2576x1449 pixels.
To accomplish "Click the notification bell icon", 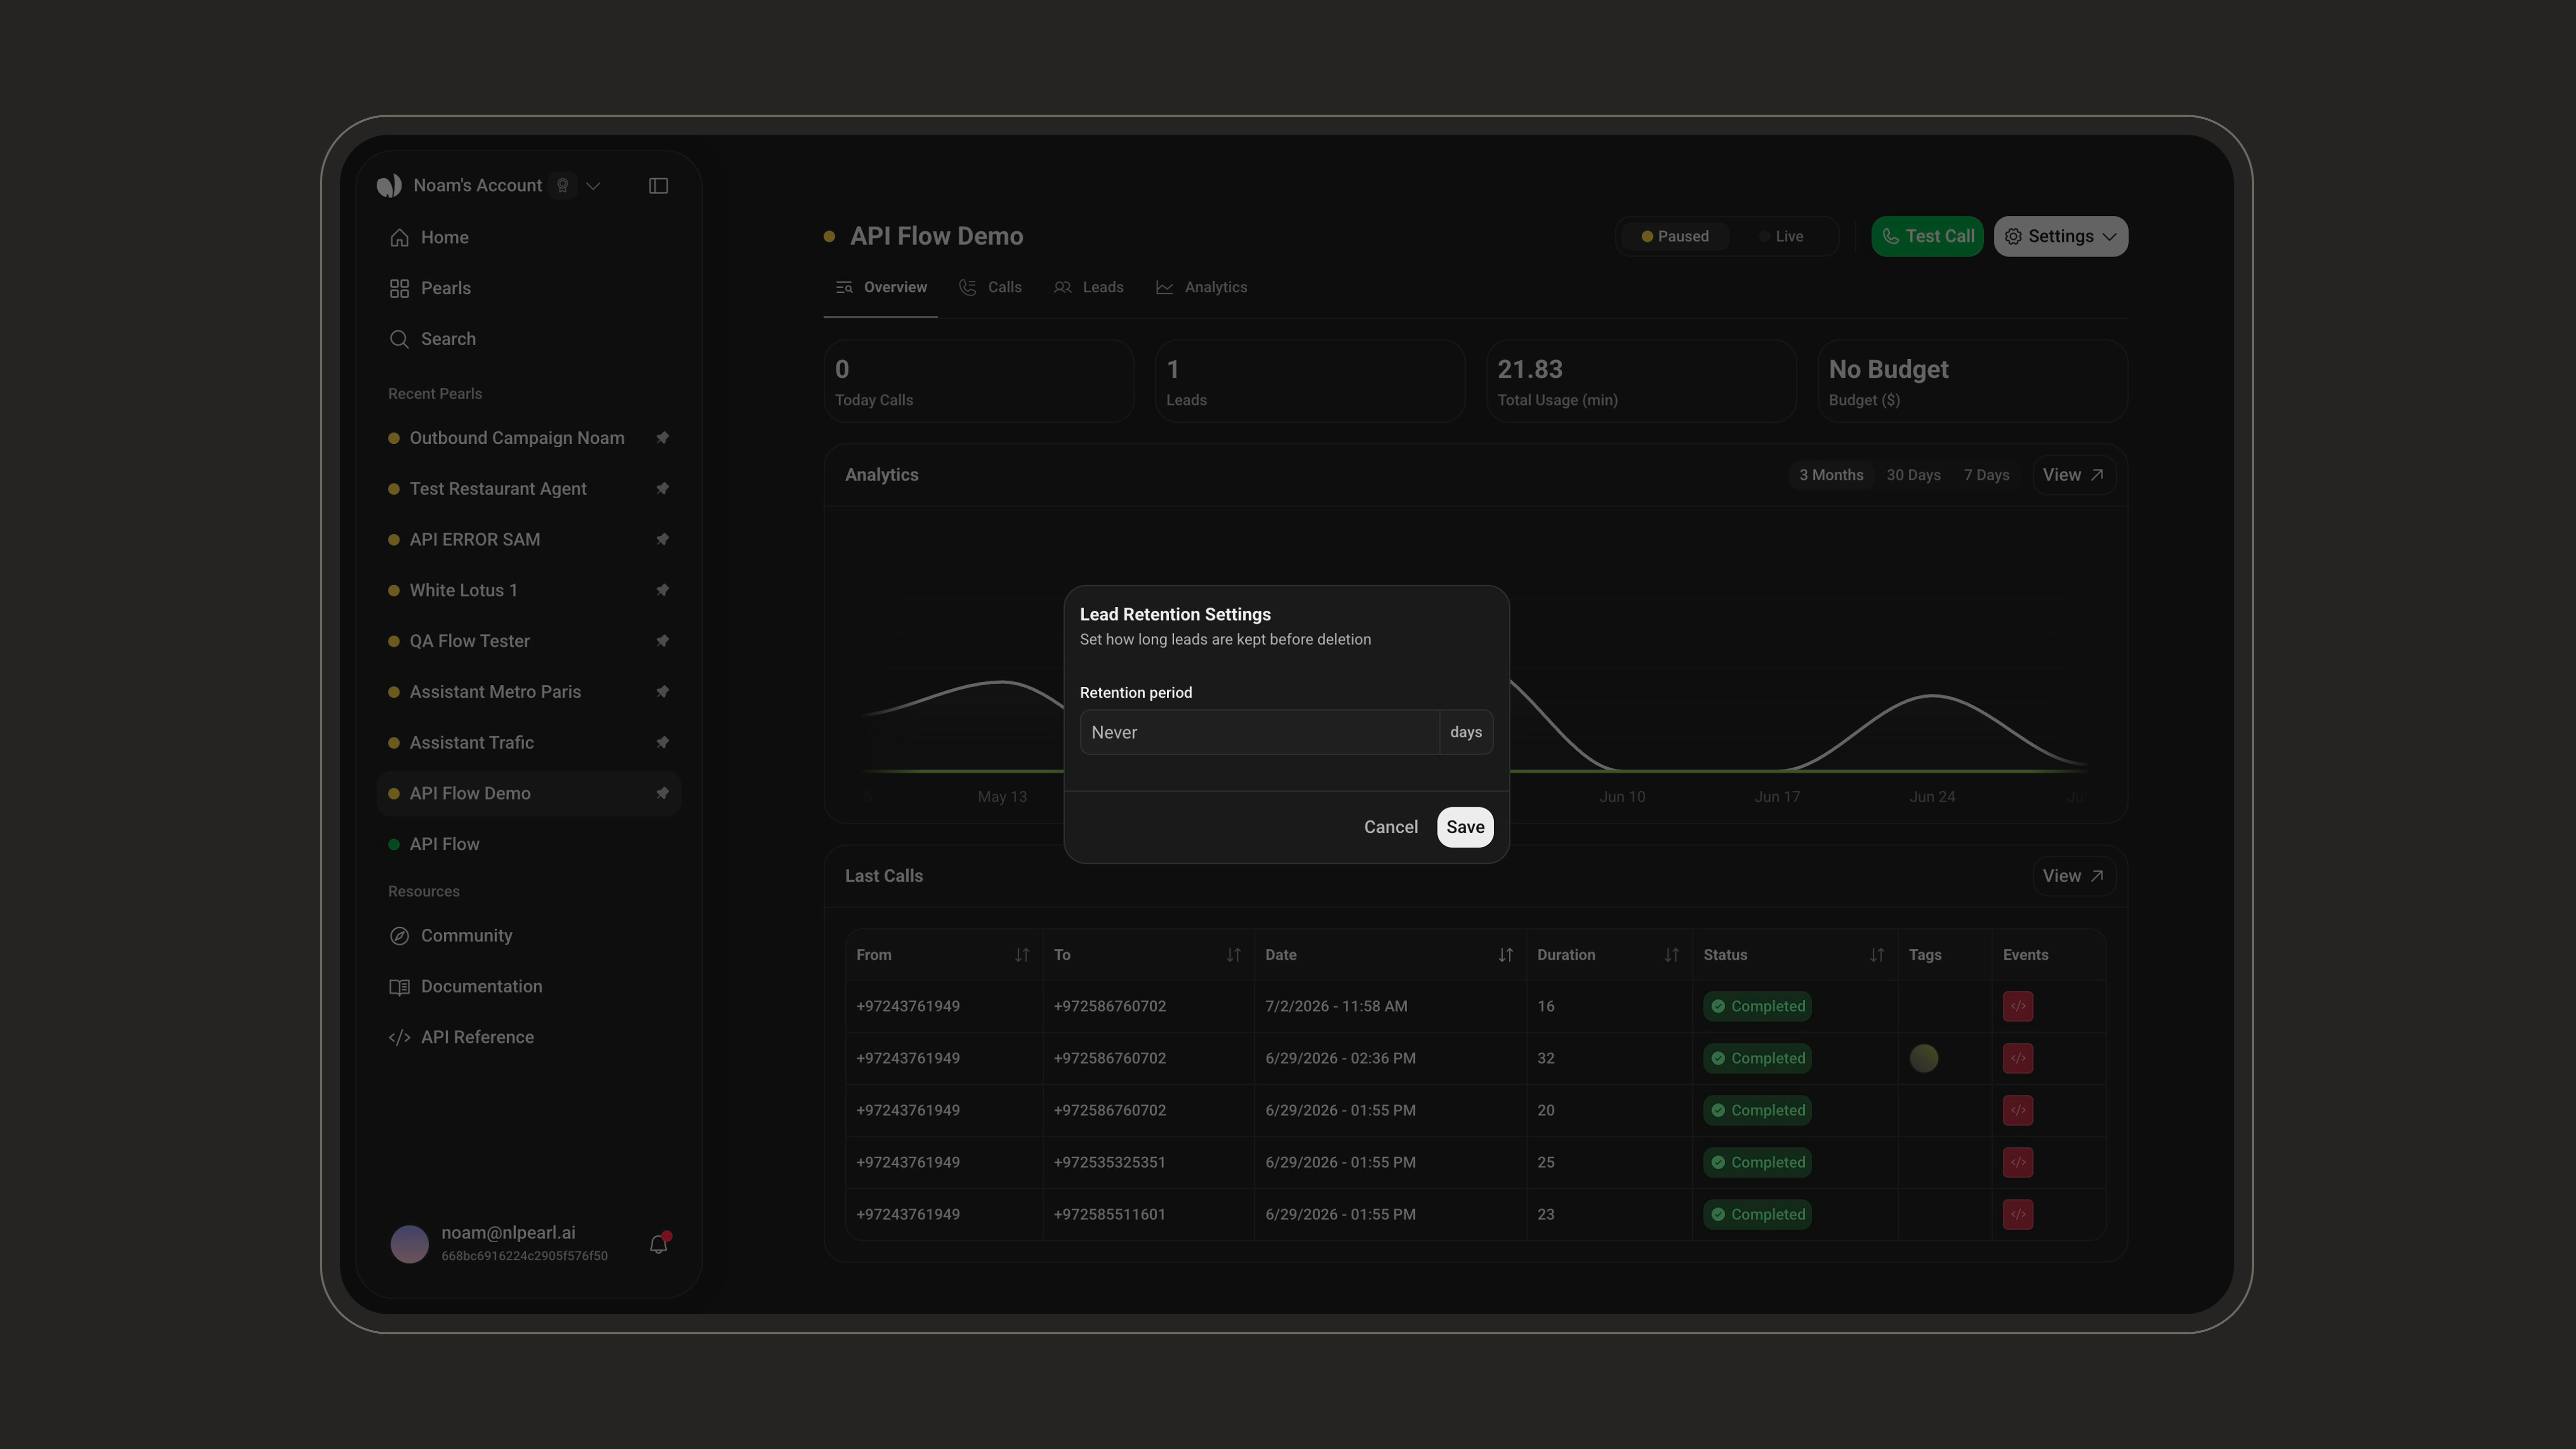I will (x=658, y=1244).
